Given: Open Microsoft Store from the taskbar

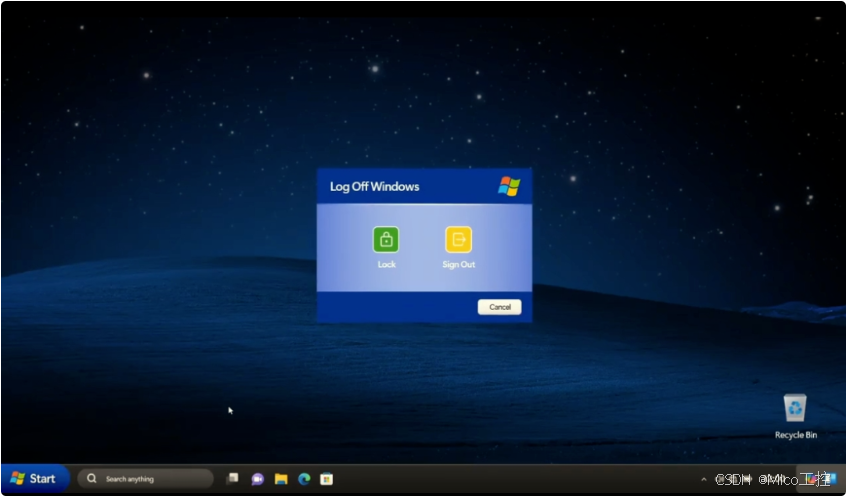Looking at the screenshot, I should click(326, 479).
